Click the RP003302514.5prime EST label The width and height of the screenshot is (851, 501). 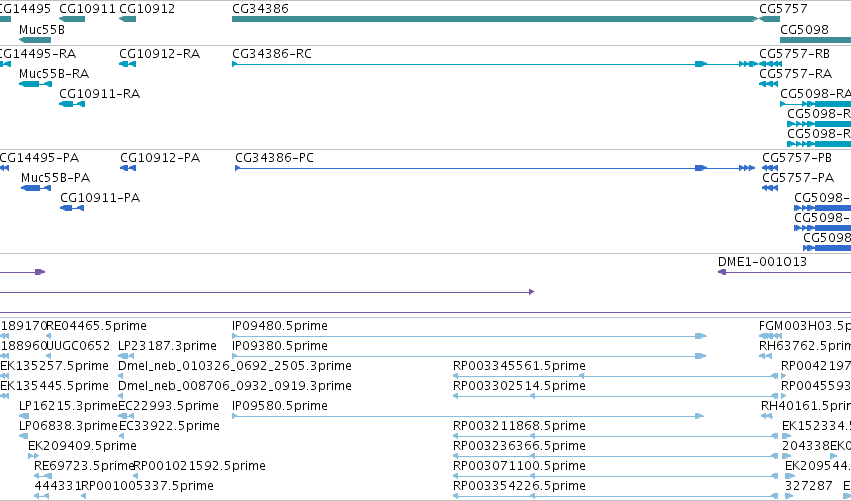519,386
